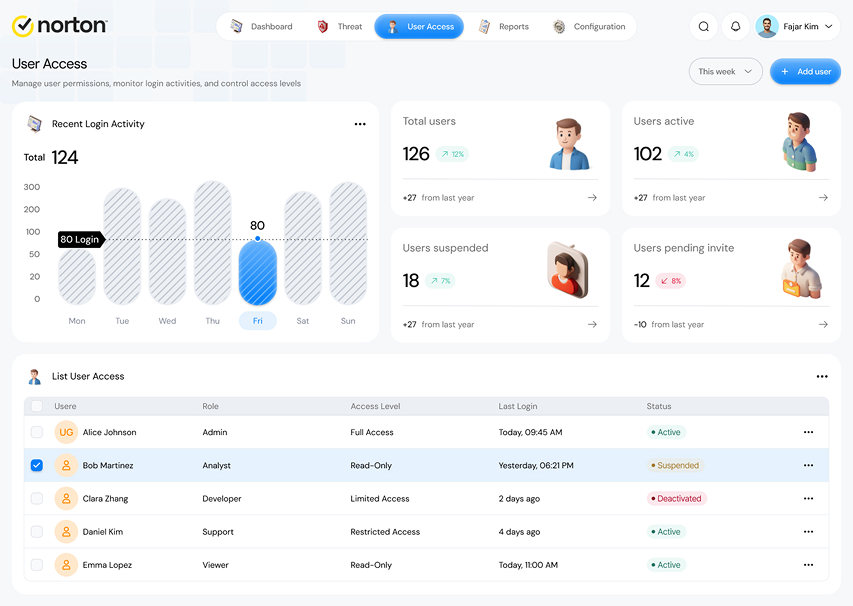Select the Fri day label

[257, 321]
